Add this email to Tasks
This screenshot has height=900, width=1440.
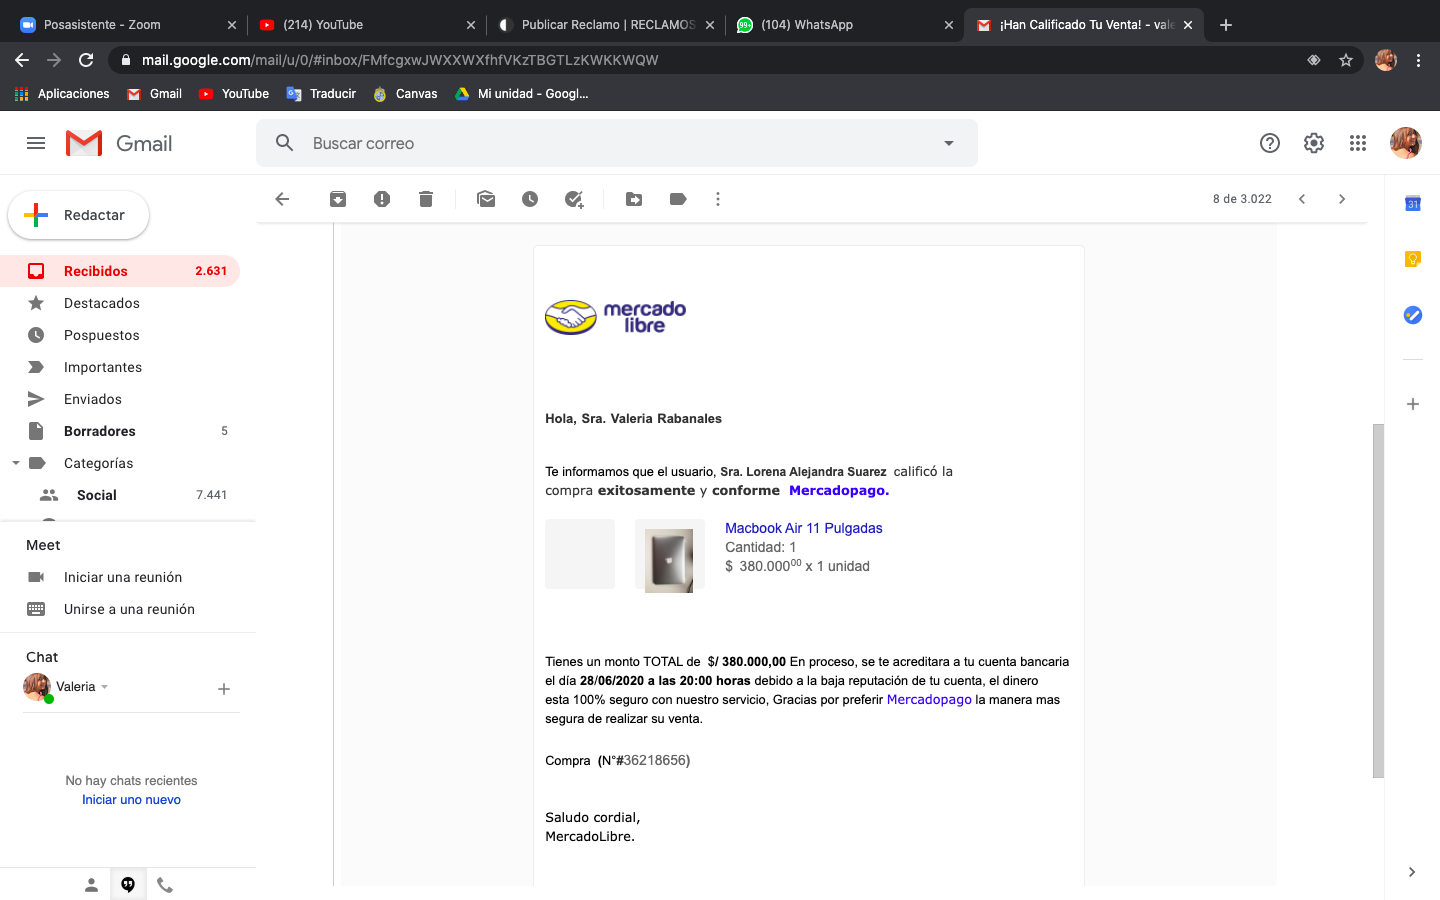point(574,199)
